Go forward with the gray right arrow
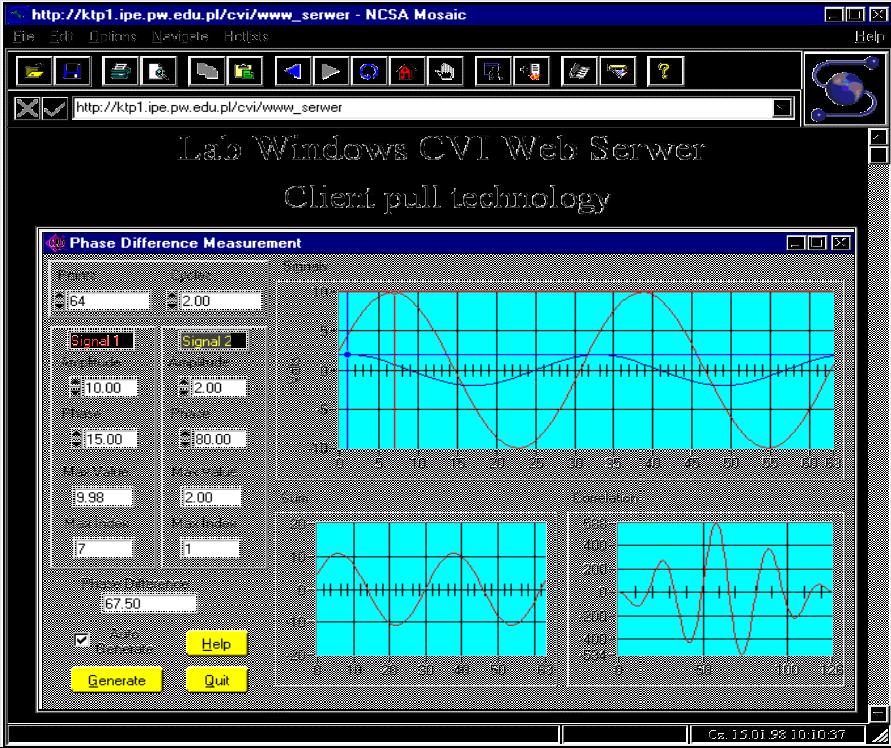891x748 pixels. pos(331,72)
